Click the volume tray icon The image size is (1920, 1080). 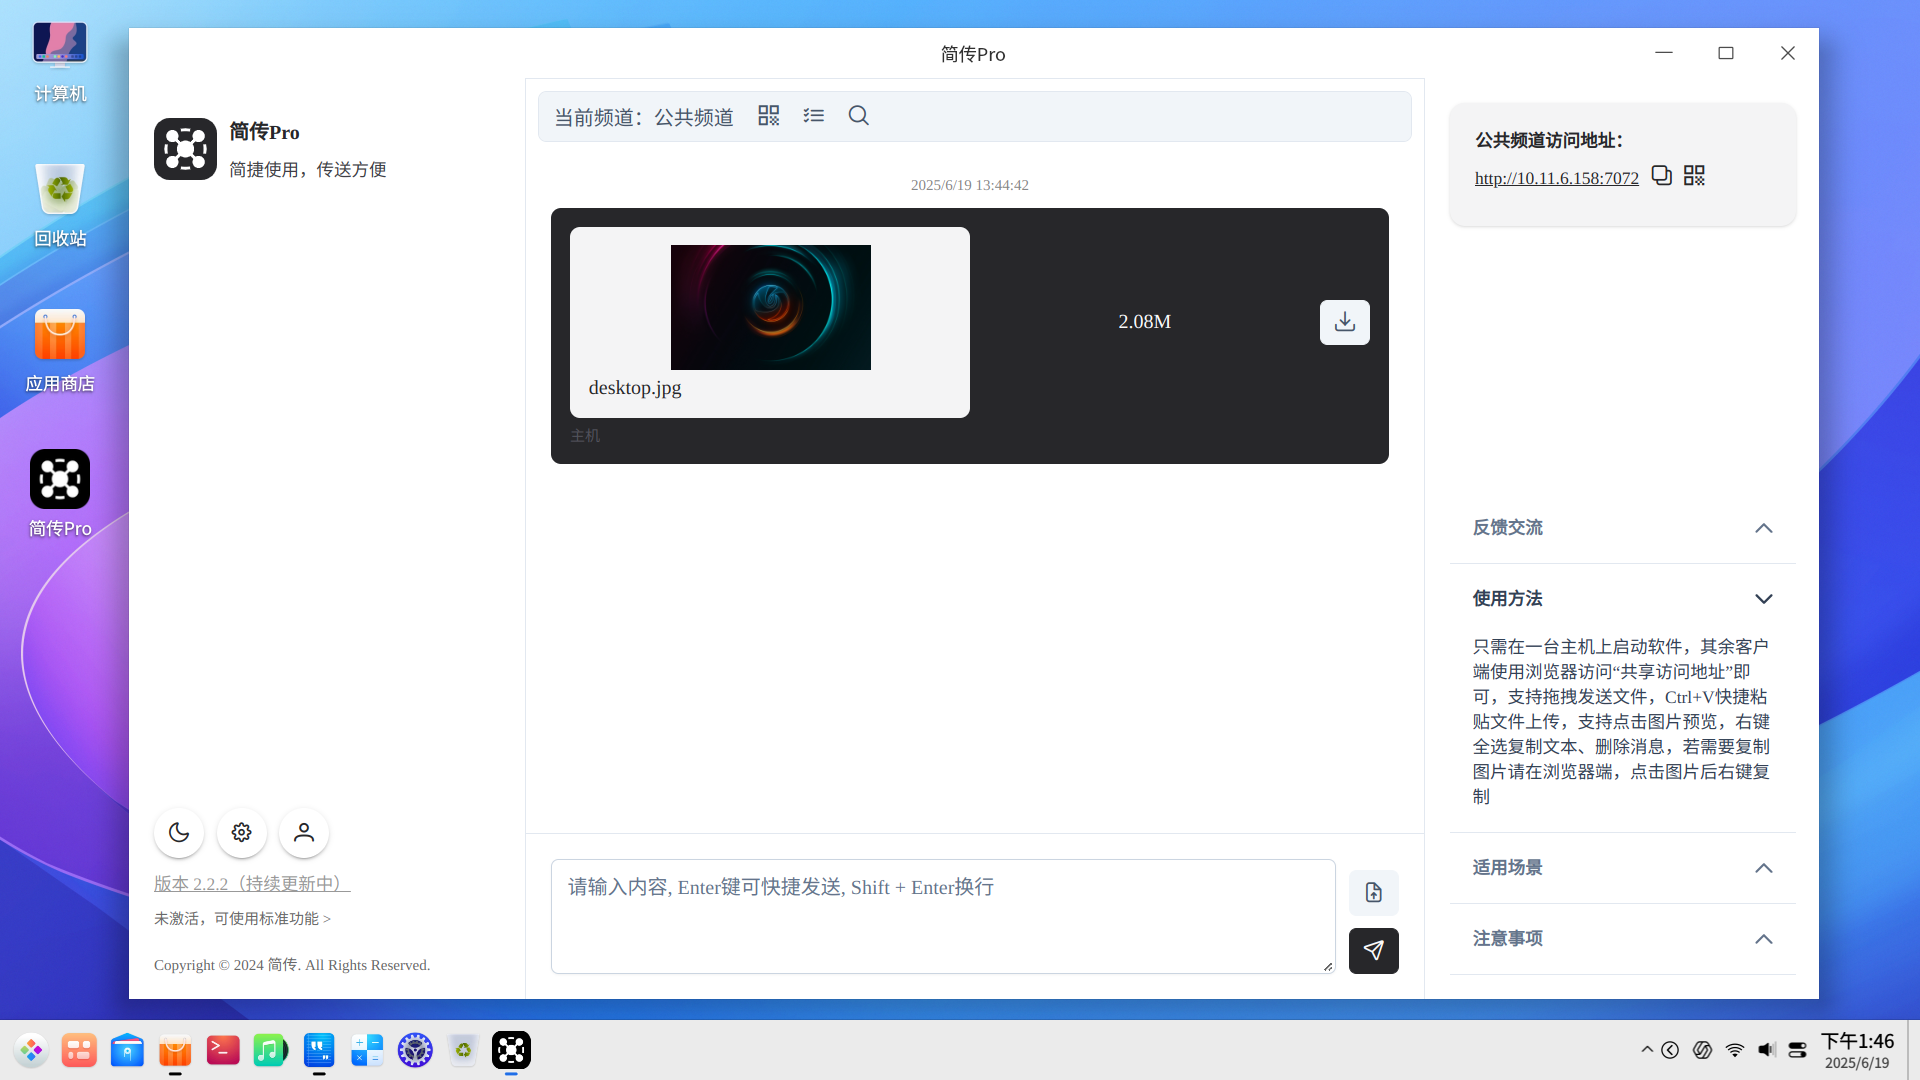point(1767,1050)
